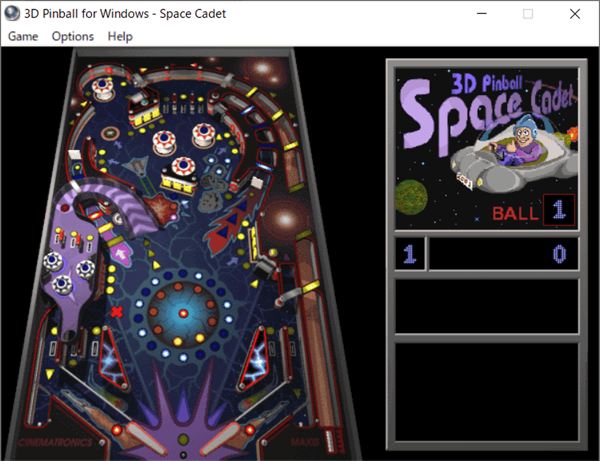Click the glowing center of blue wormhole circle
Screen dimensions: 600x461
[x=183, y=313]
